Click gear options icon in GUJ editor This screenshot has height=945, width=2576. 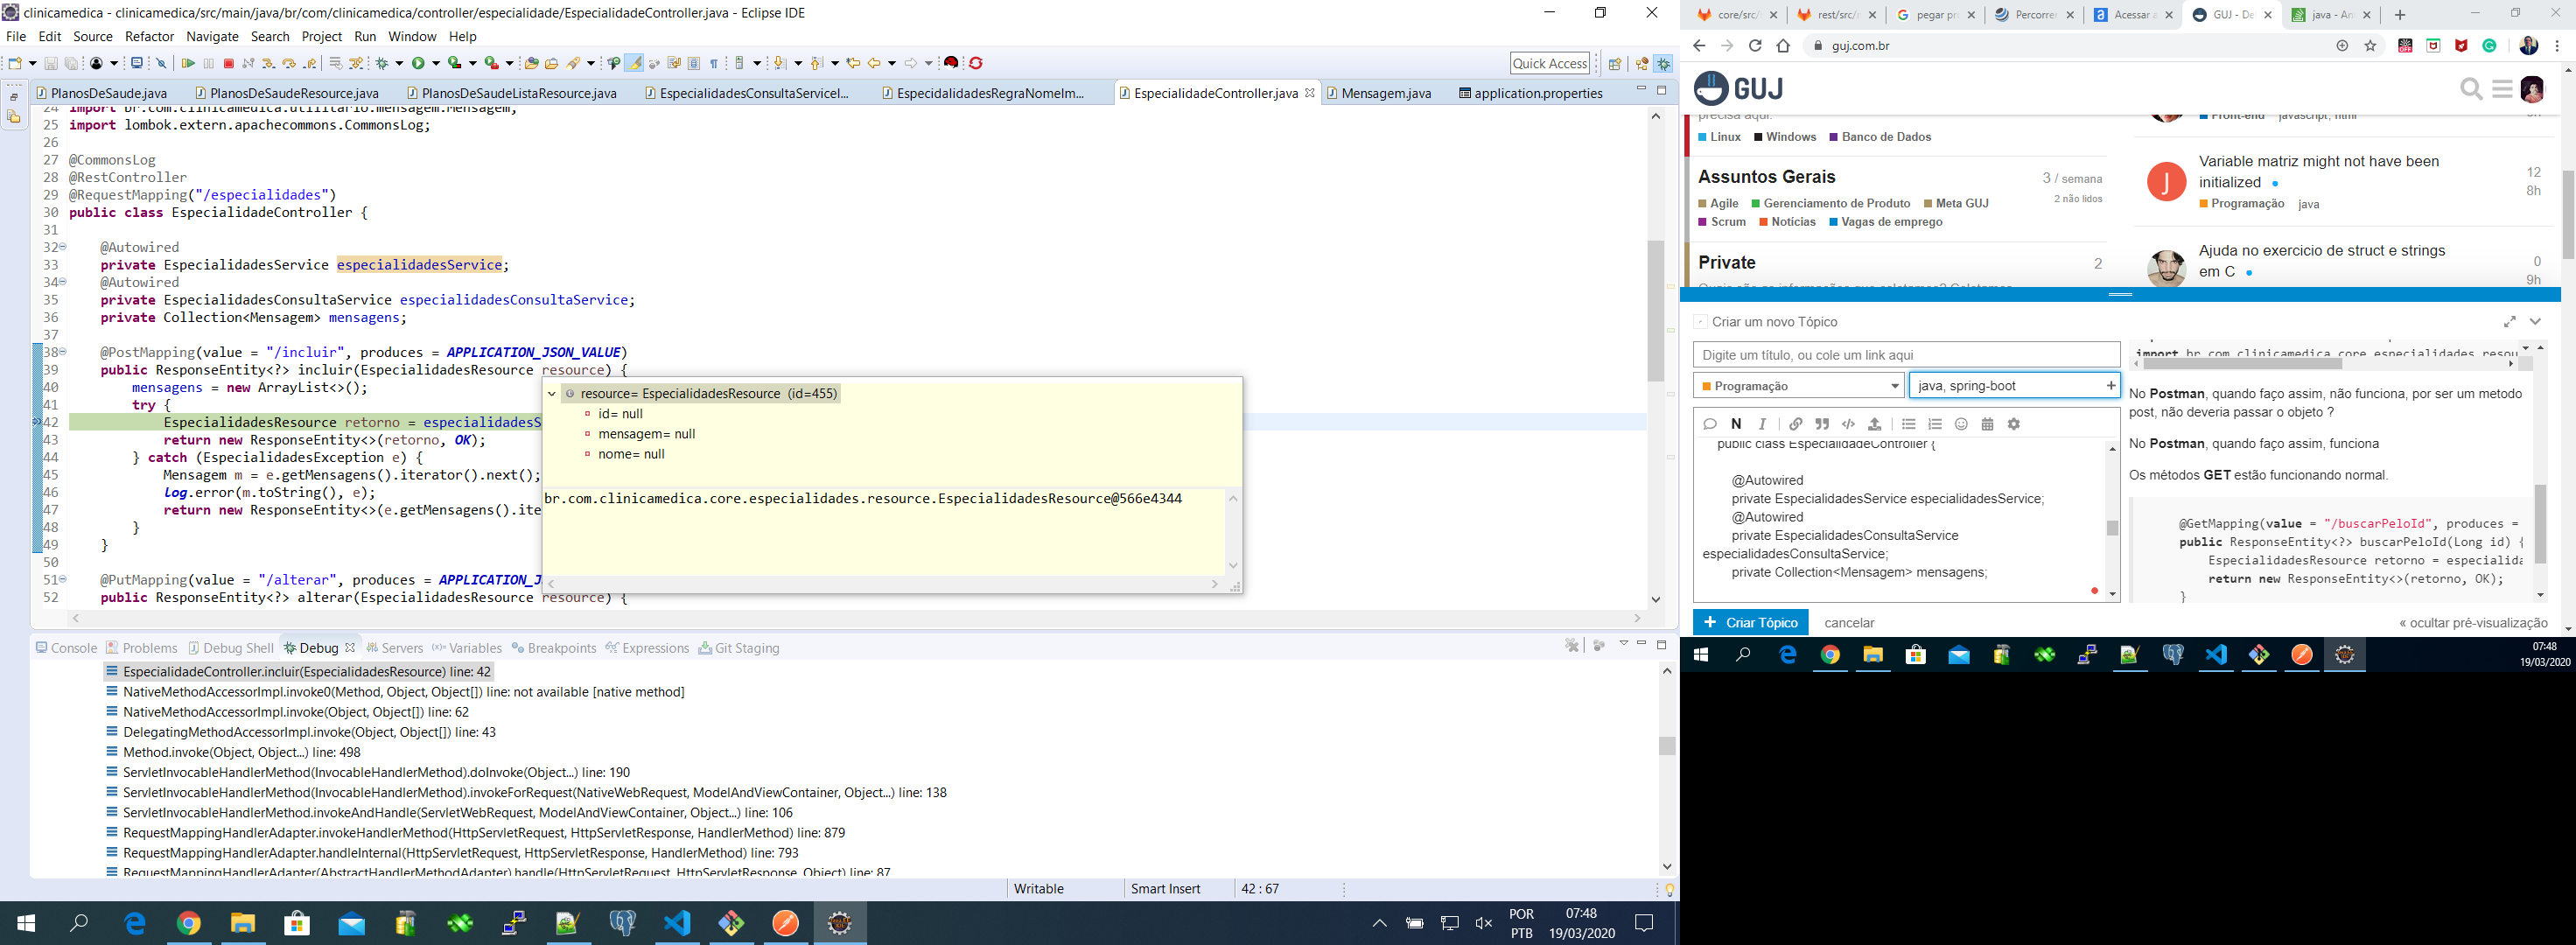click(2014, 424)
